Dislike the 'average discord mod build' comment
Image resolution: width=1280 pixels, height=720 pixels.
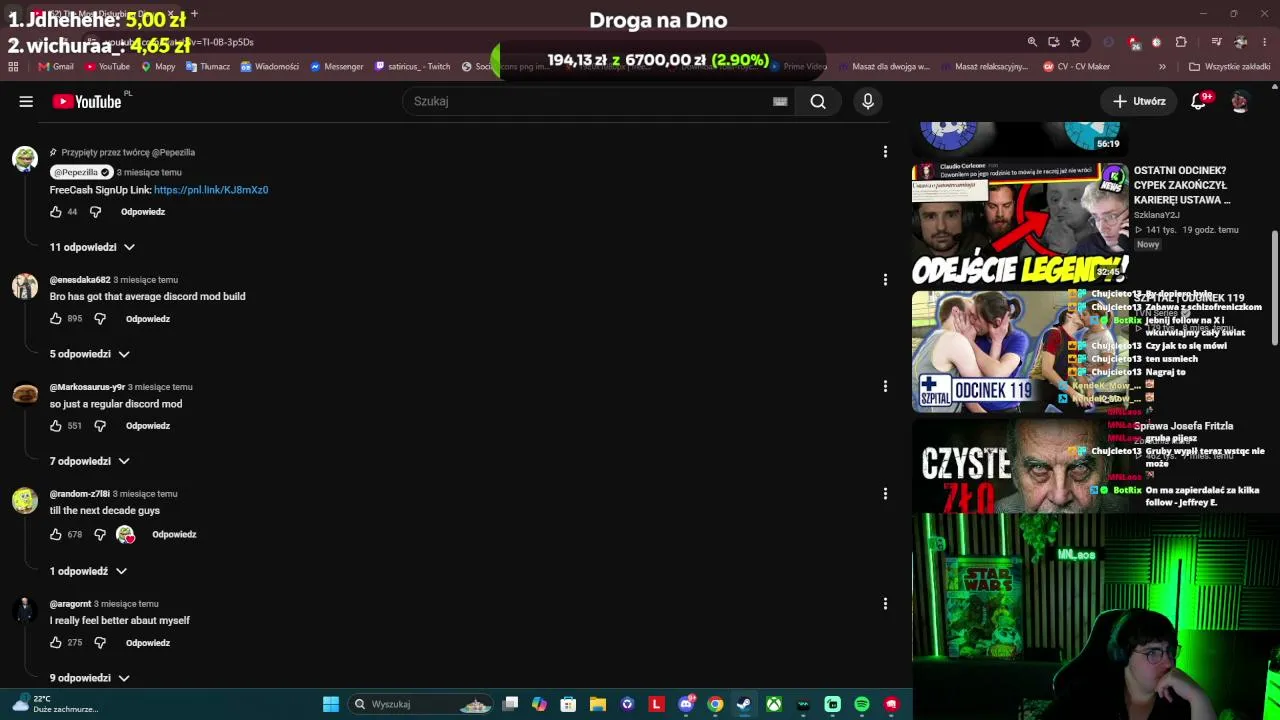tap(100, 319)
